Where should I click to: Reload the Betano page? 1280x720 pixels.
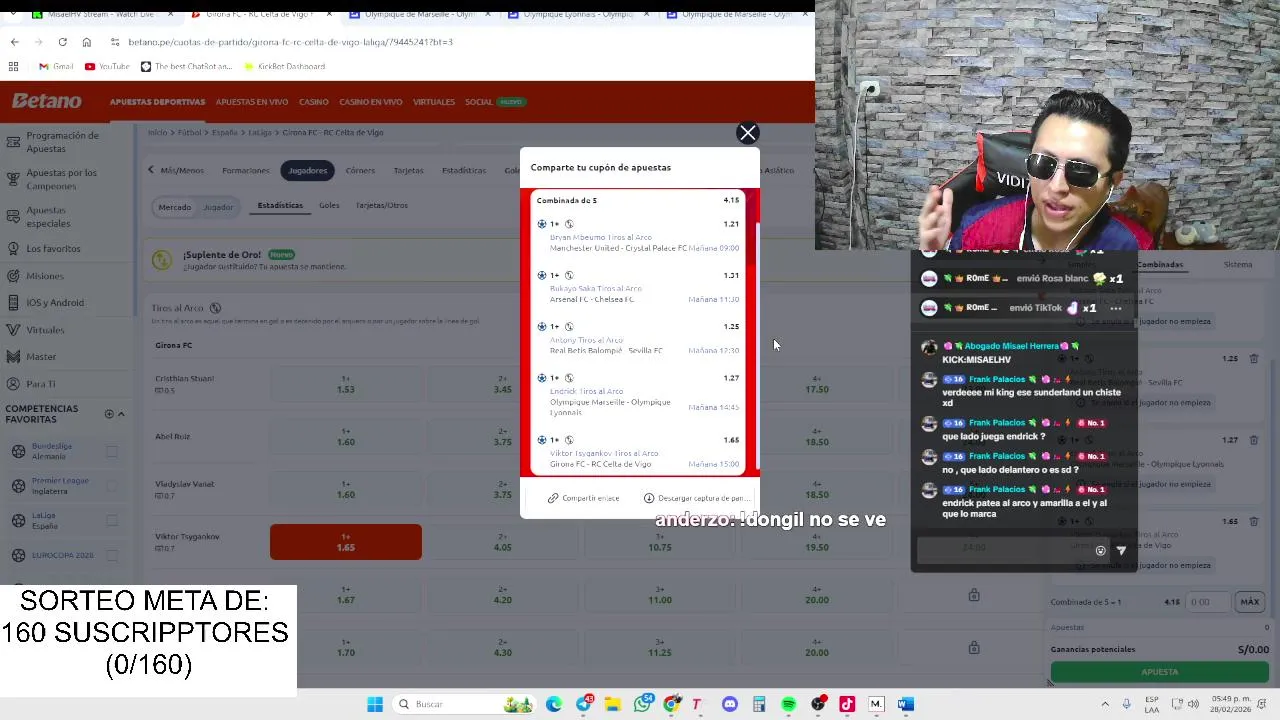62,42
